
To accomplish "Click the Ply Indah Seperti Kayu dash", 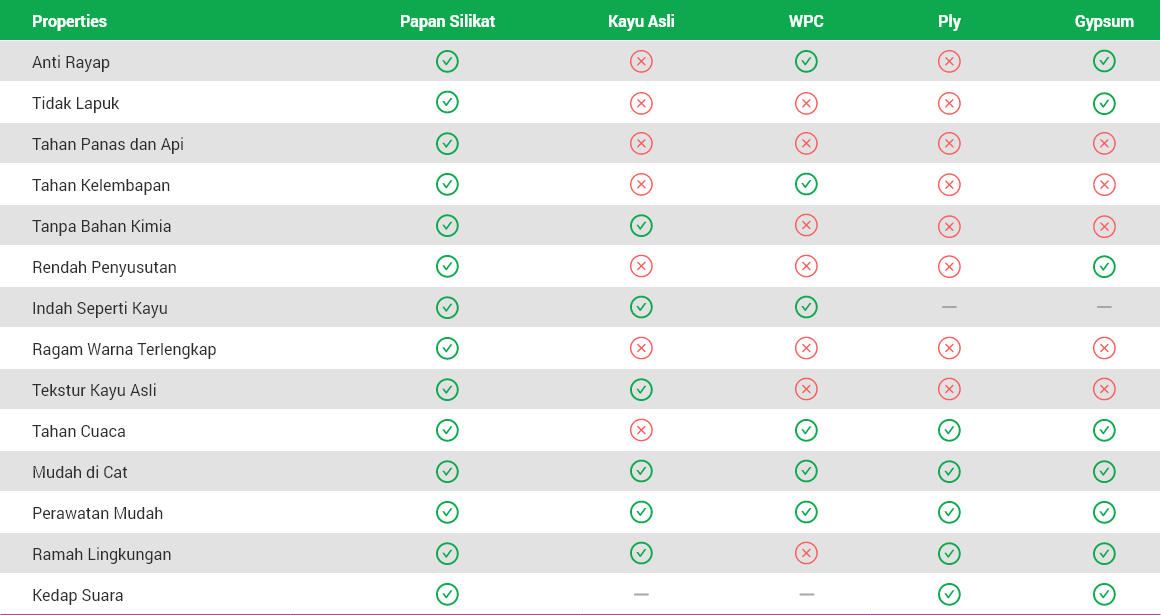I will 949,307.
